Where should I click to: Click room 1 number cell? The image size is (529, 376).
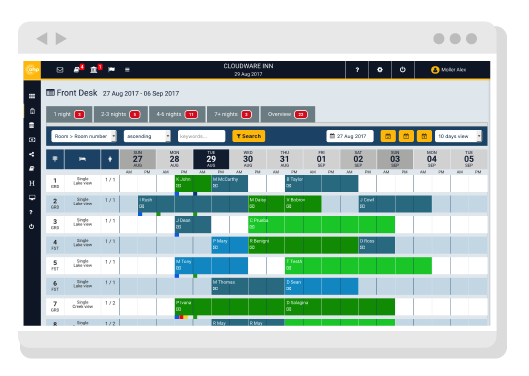coord(55,183)
